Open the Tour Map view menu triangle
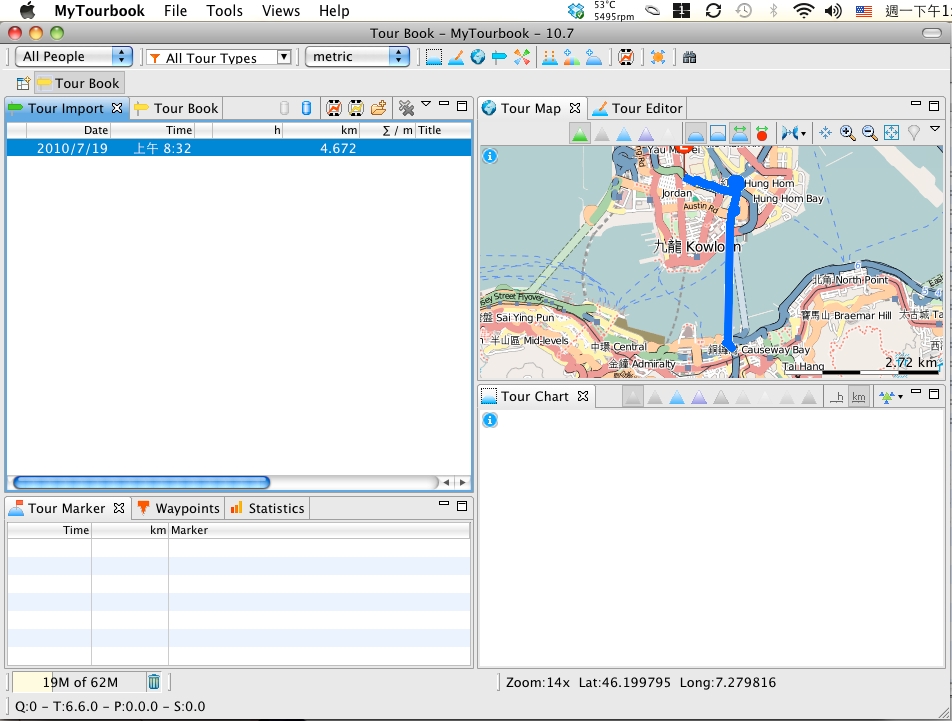Screen dimensions: 952x721 pyautogui.click(x=935, y=129)
